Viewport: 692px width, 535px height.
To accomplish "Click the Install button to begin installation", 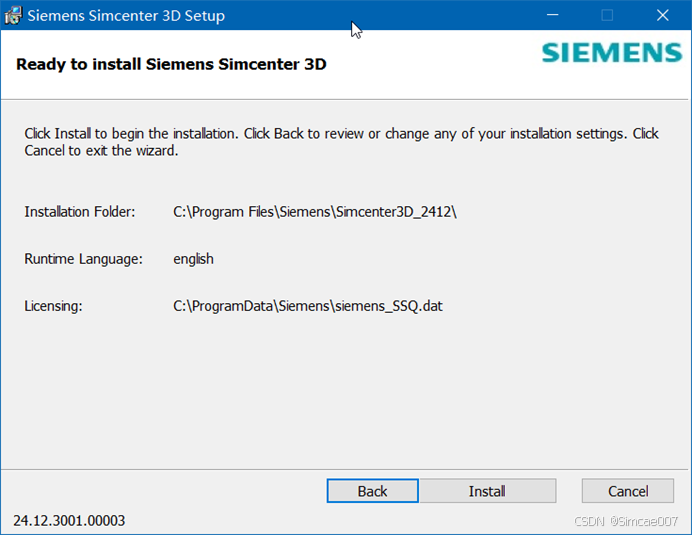I will [x=487, y=491].
